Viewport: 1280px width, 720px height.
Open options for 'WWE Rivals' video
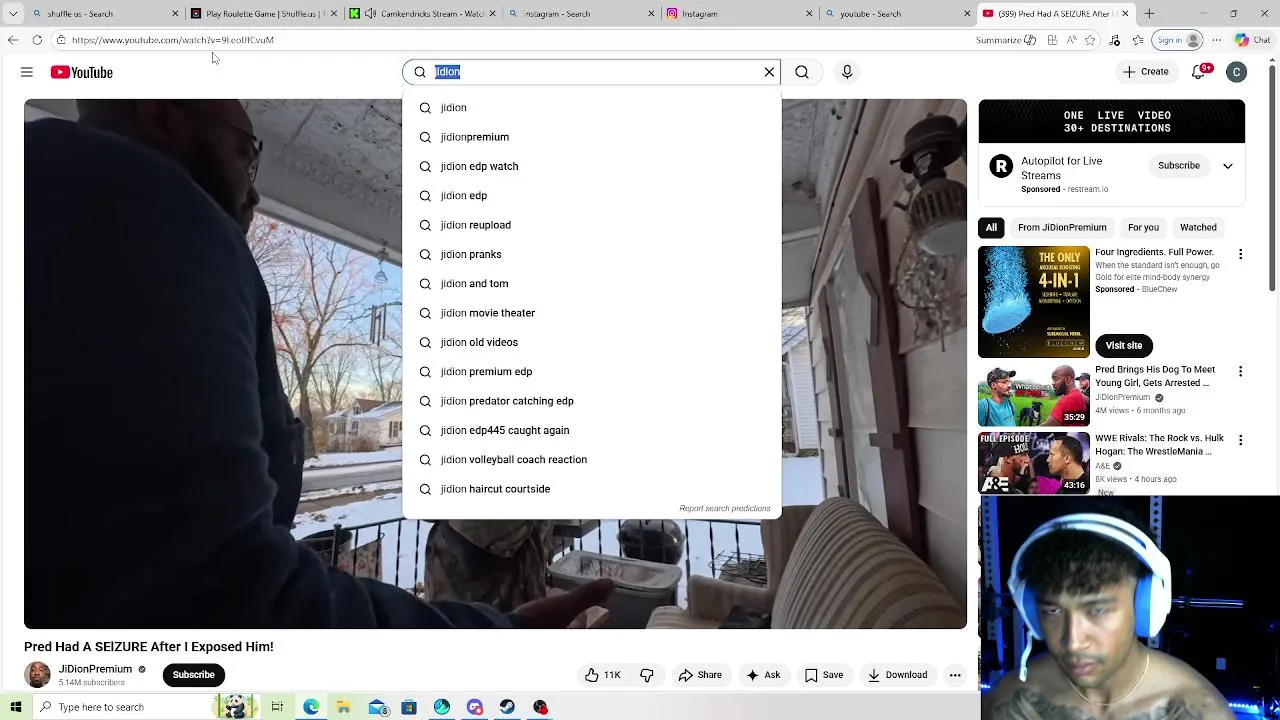coord(1241,440)
